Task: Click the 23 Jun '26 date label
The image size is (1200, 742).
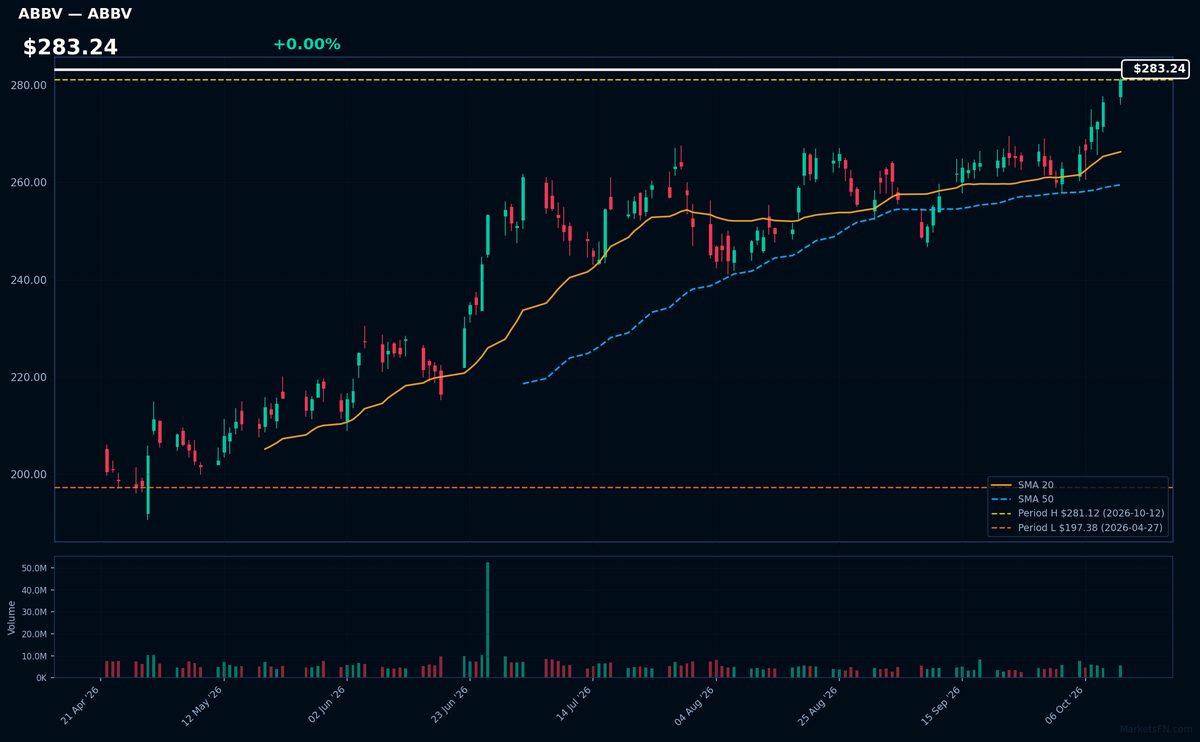Action: pos(450,705)
